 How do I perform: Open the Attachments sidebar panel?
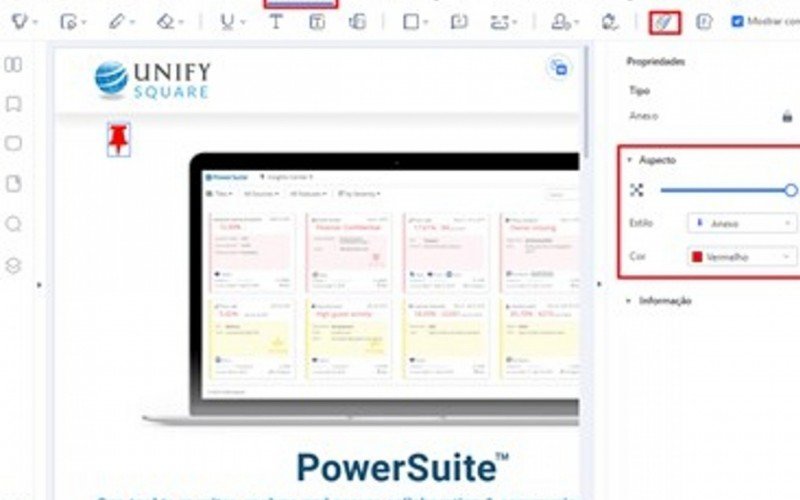click(x=13, y=184)
